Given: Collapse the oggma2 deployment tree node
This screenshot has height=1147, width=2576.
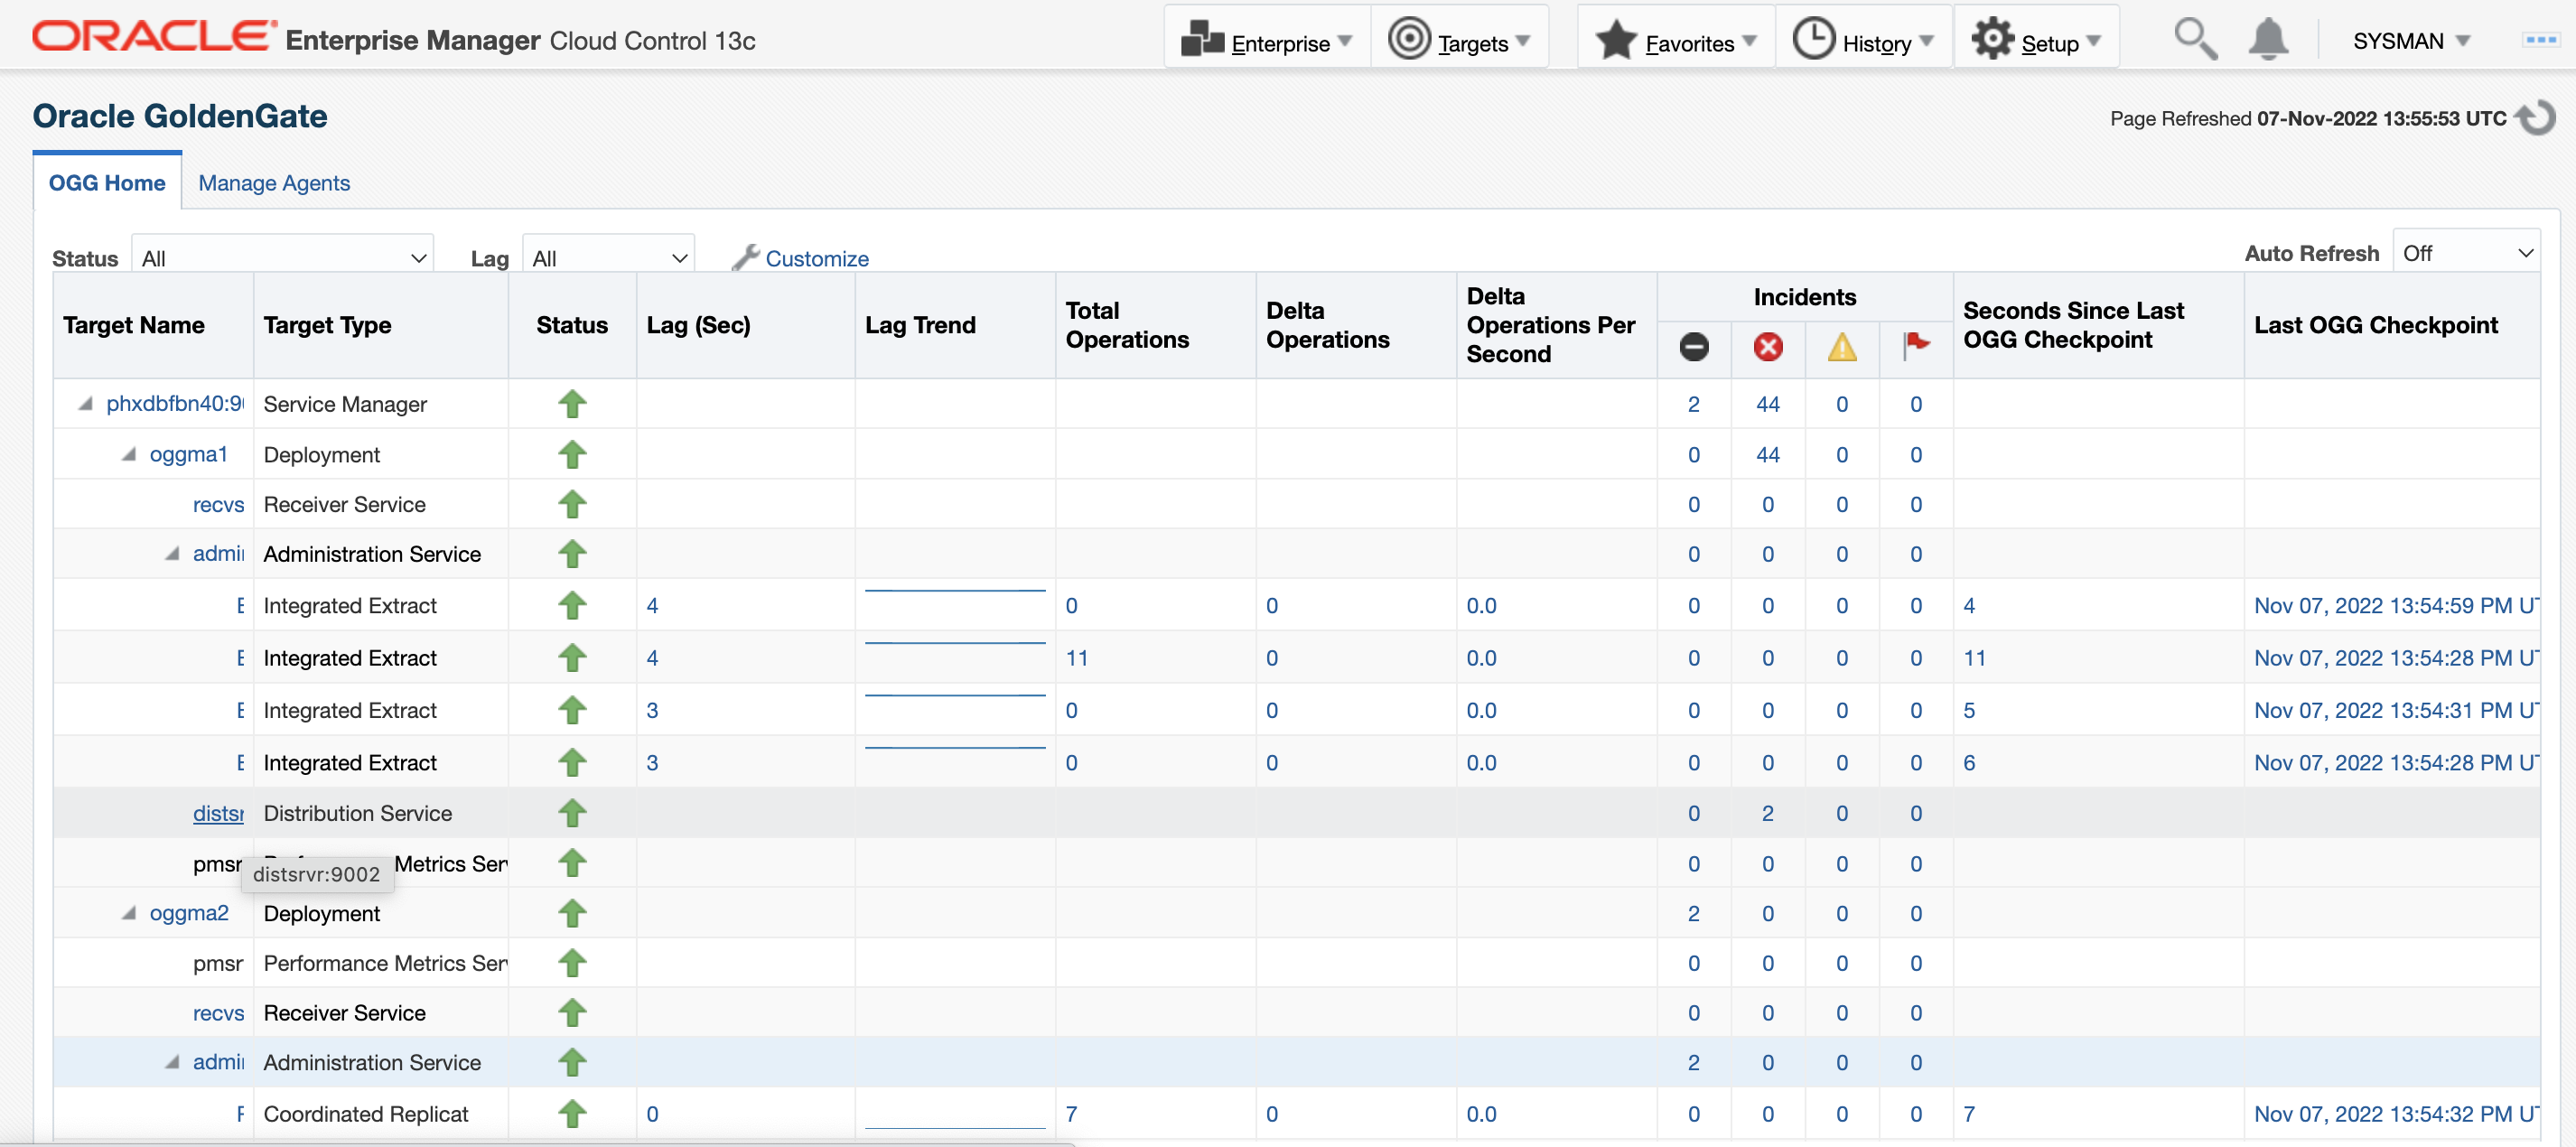Looking at the screenshot, I should pyautogui.click(x=130, y=912).
